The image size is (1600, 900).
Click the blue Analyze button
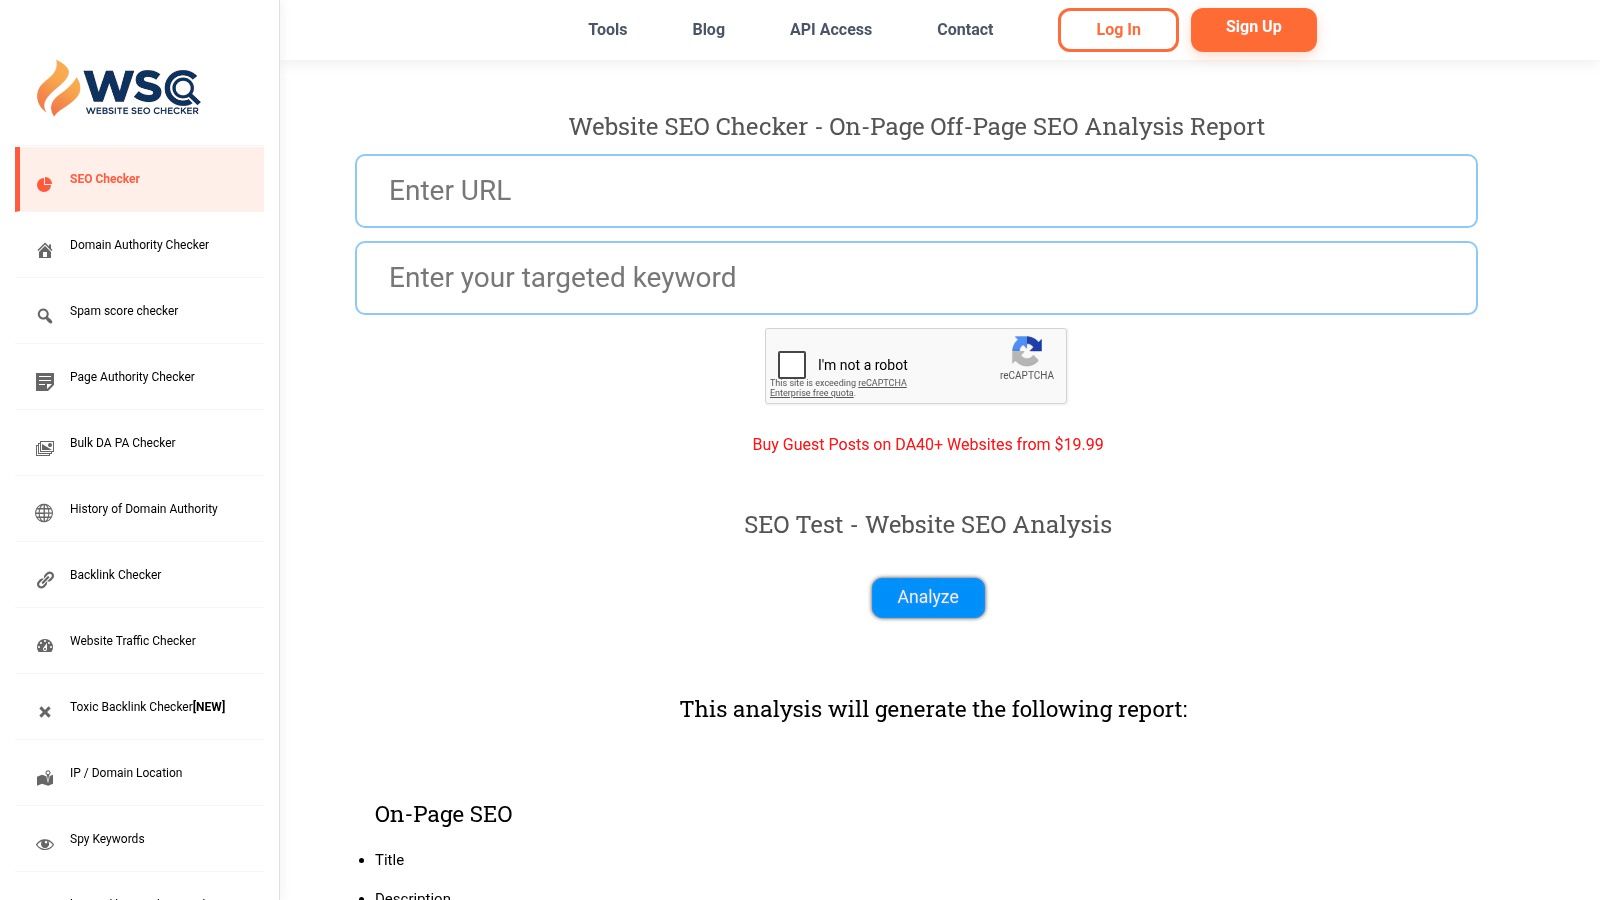(x=928, y=597)
